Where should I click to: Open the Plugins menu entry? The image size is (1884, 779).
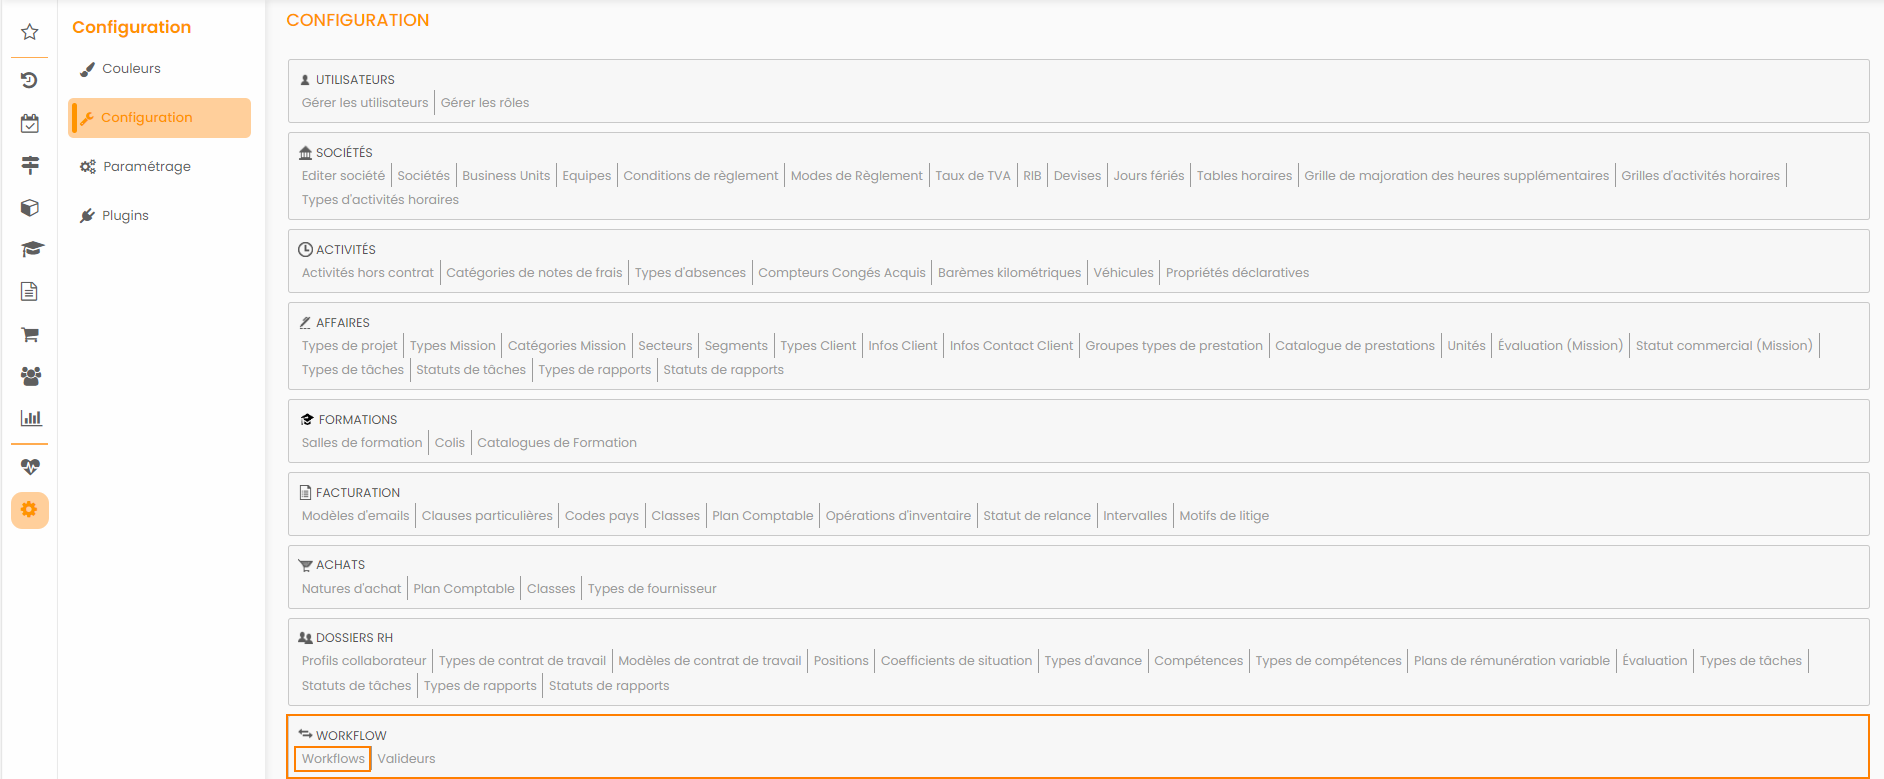coord(125,216)
